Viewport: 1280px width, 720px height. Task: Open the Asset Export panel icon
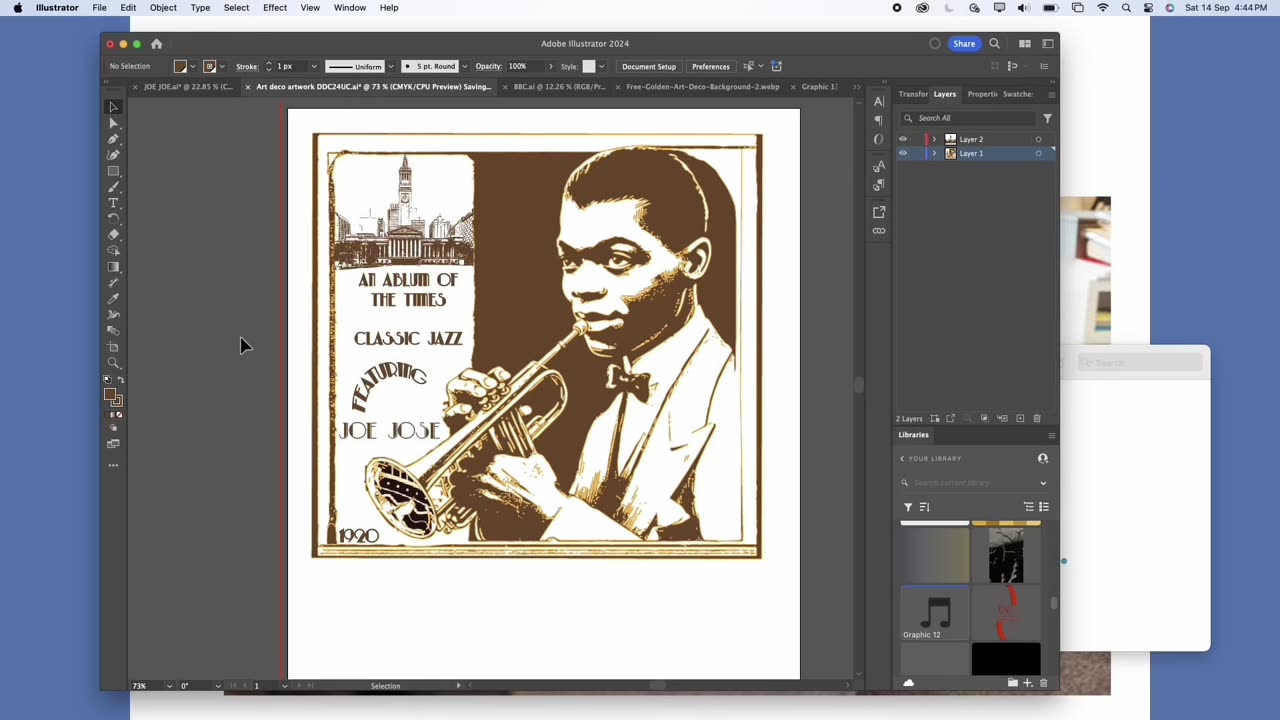pos(878,212)
